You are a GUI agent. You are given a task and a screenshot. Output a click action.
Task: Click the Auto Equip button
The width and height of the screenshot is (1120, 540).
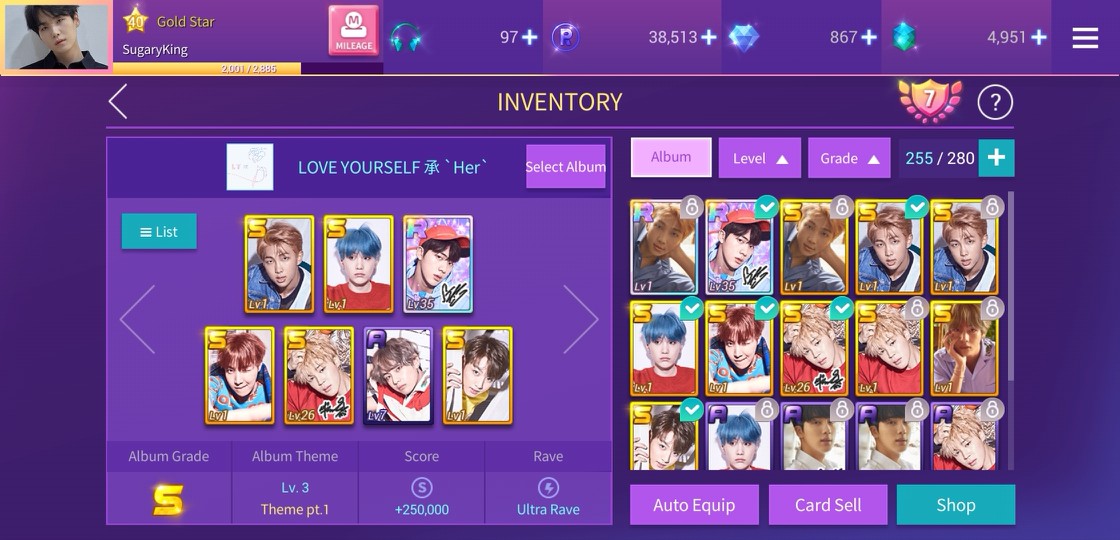pos(694,505)
